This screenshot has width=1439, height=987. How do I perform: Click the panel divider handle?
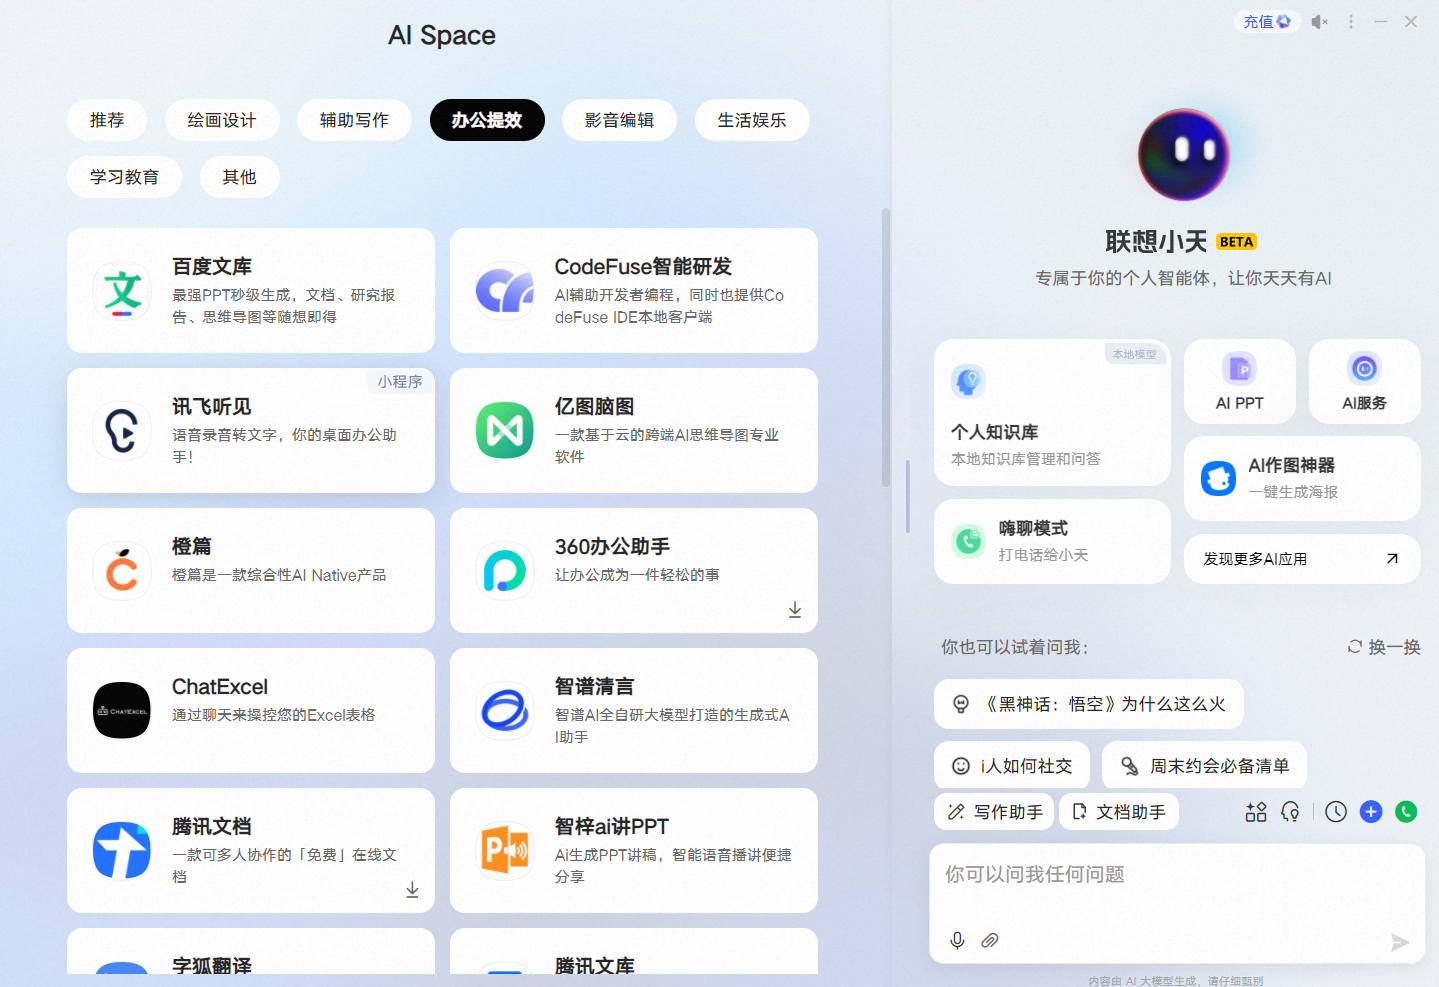(908, 497)
